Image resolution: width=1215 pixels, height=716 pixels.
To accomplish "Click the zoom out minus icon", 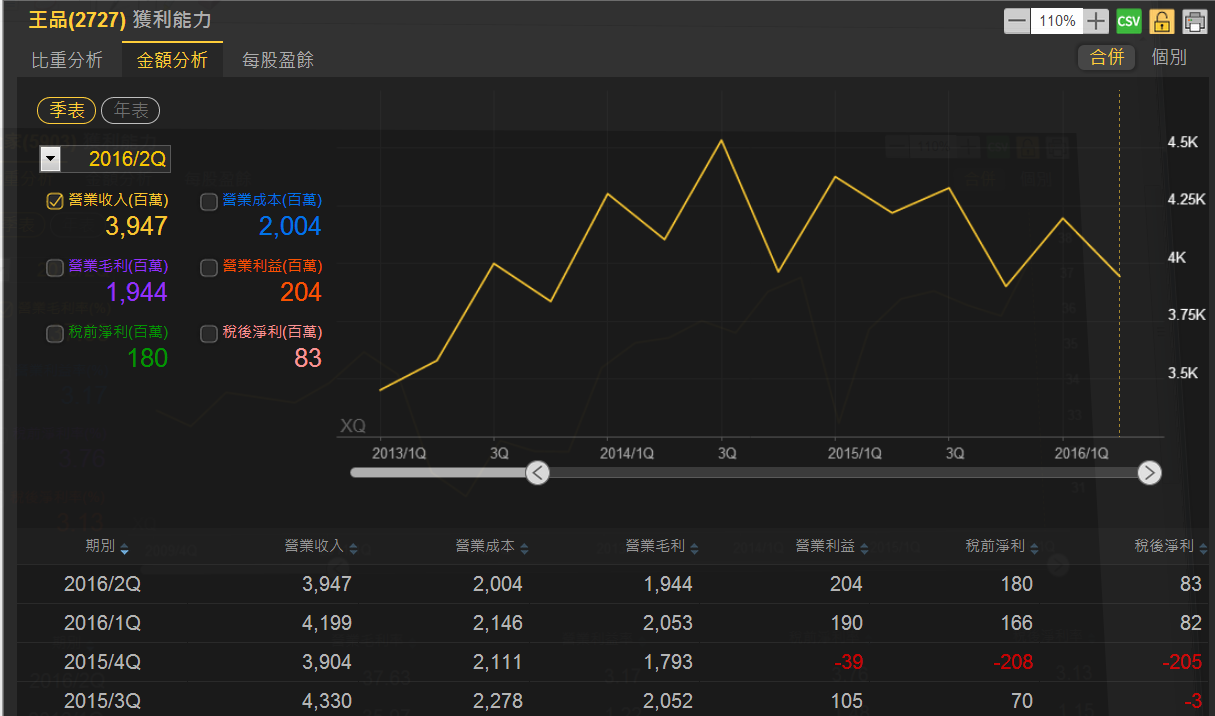I will point(1016,21).
